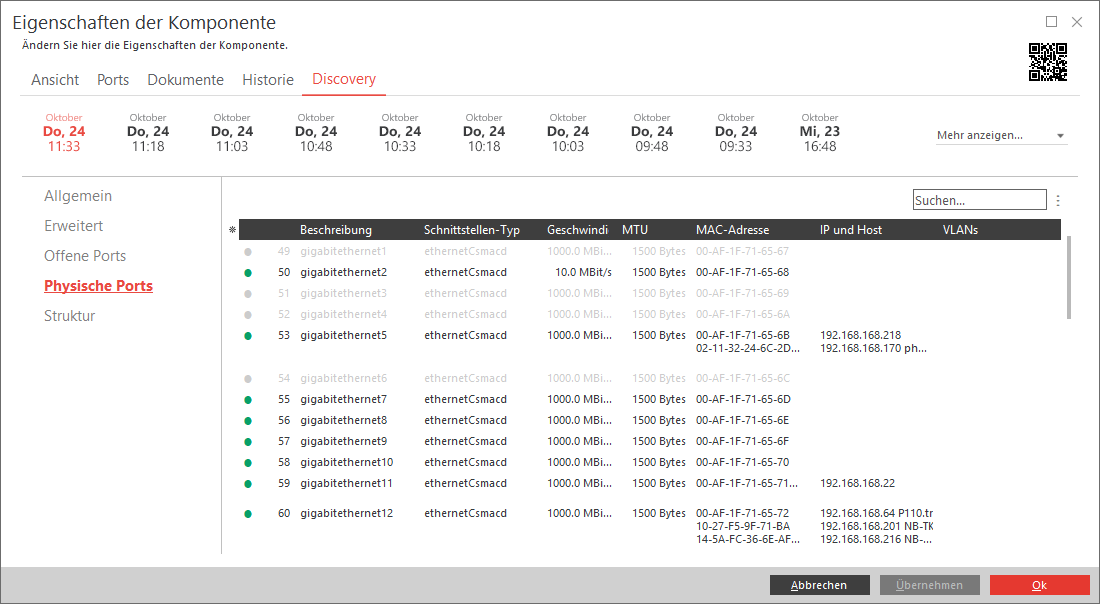Switch to the Ports tab
This screenshot has width=1100, height=604.
[x=113, y=80]
